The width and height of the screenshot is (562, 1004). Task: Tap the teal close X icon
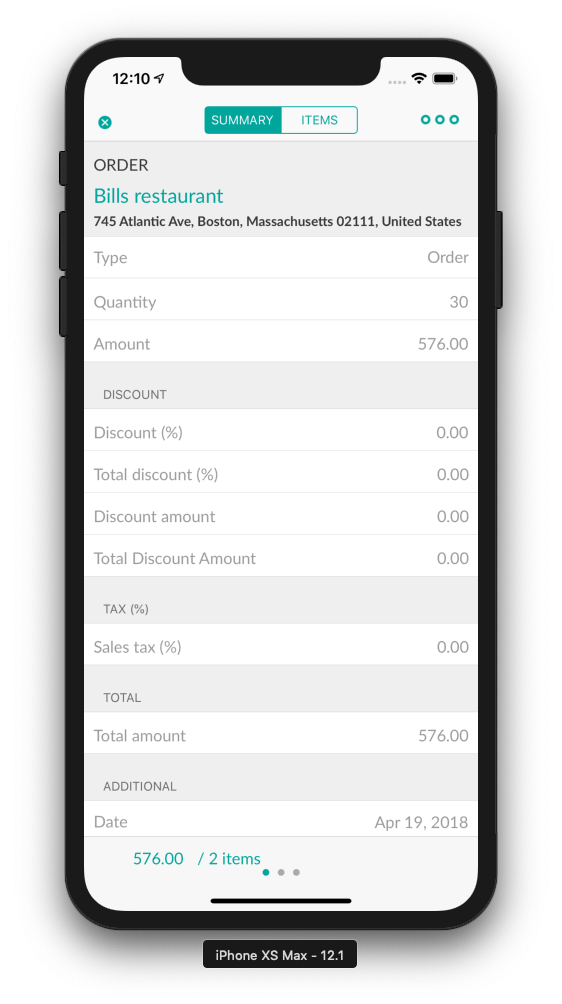click(105, 122)
